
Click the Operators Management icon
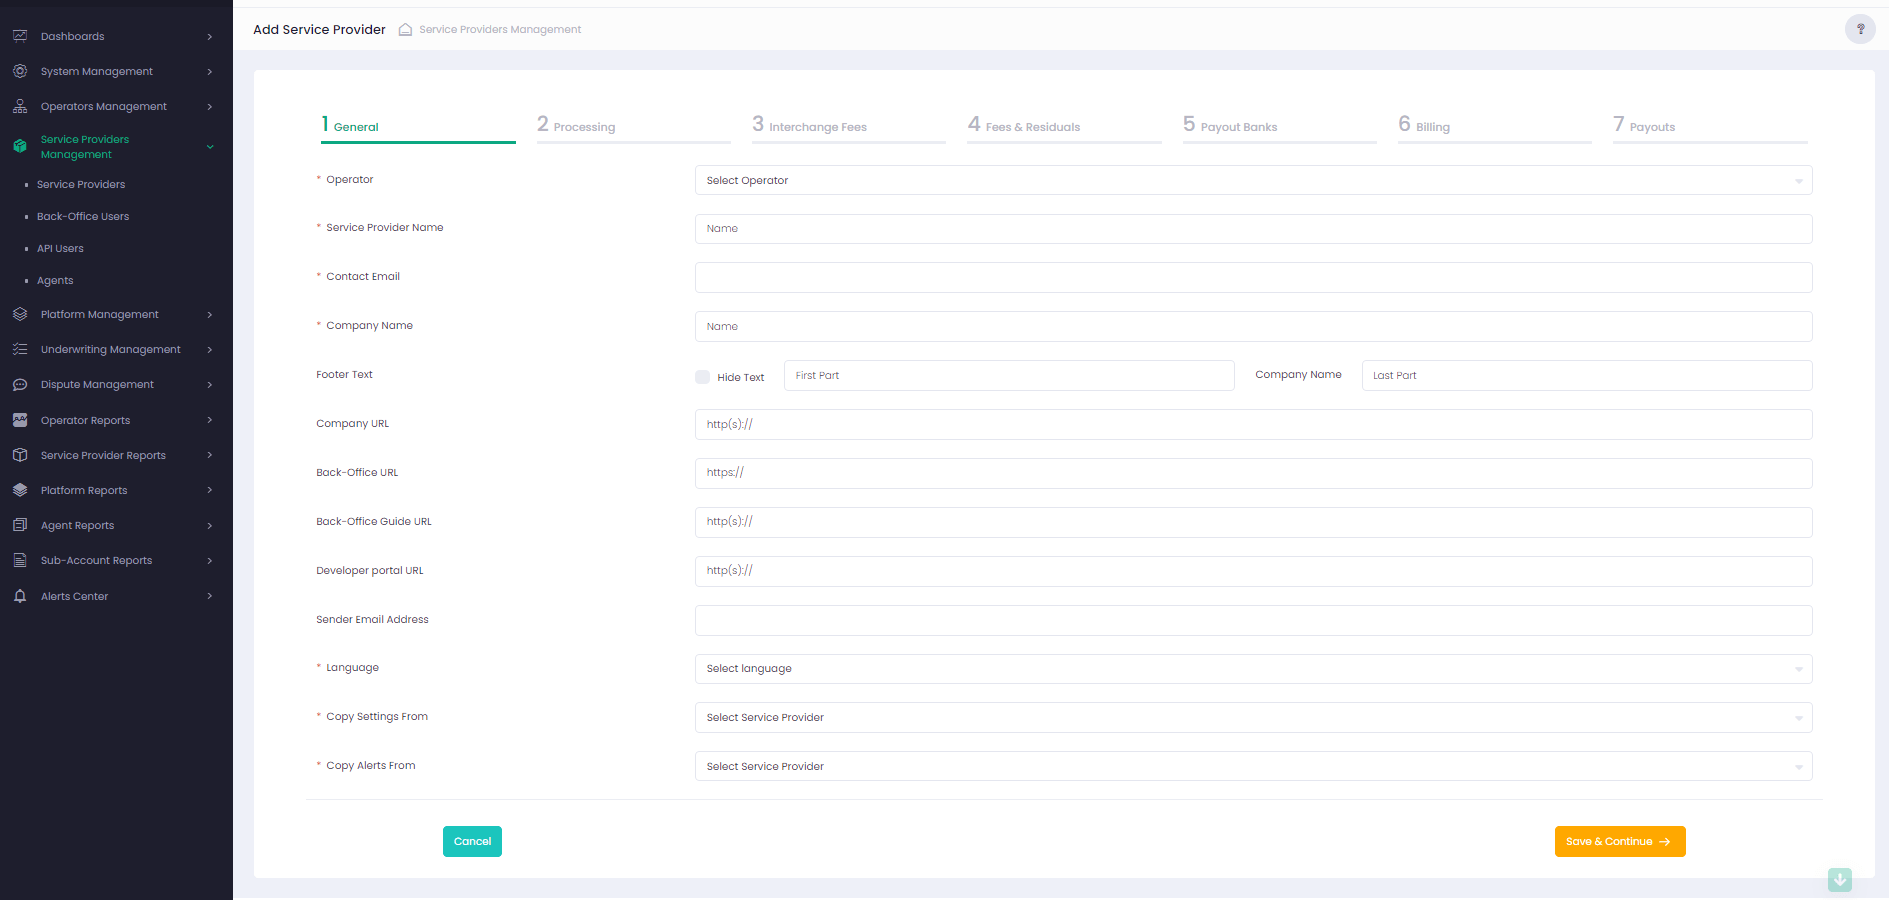[20, 106]
